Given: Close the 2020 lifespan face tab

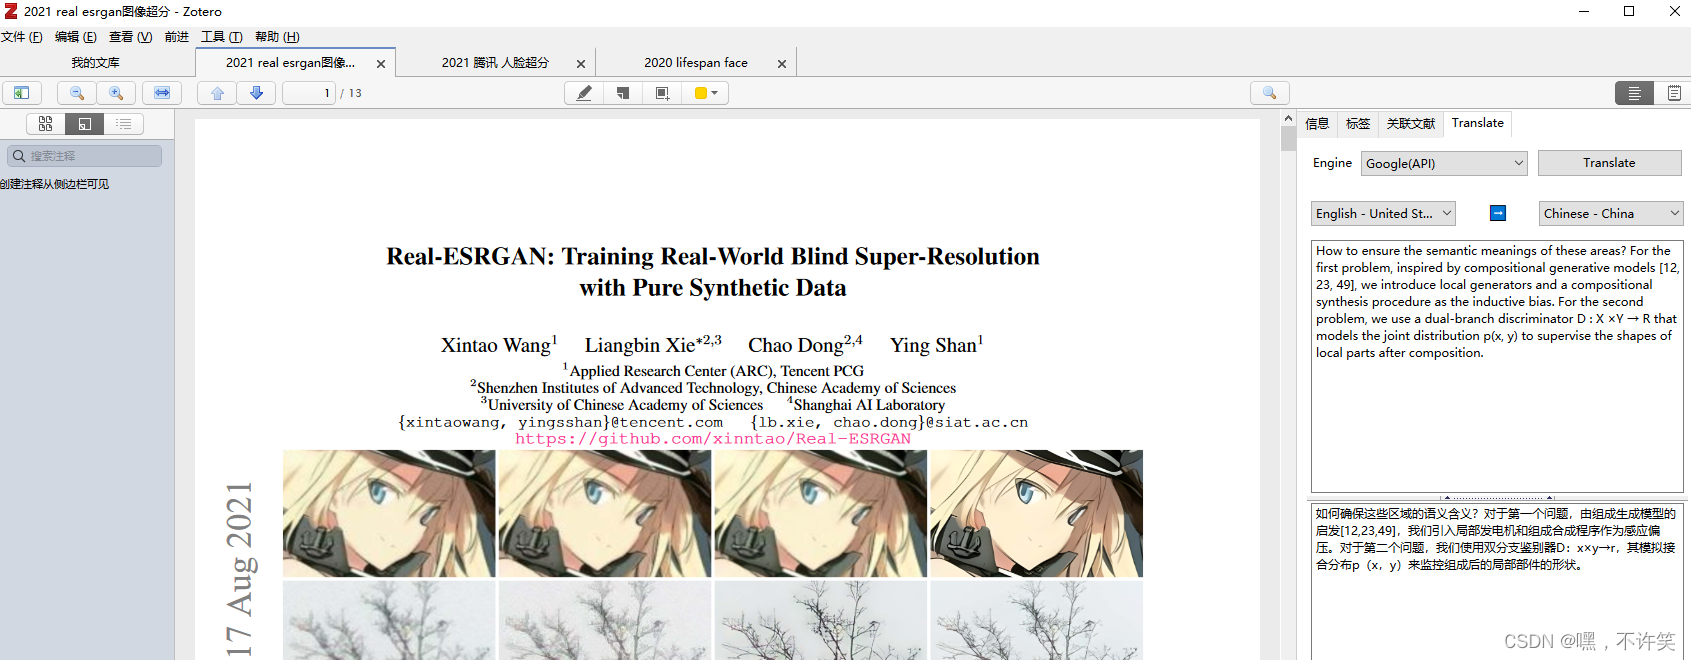Looking at the screenshot, I should tap(782, 63).
